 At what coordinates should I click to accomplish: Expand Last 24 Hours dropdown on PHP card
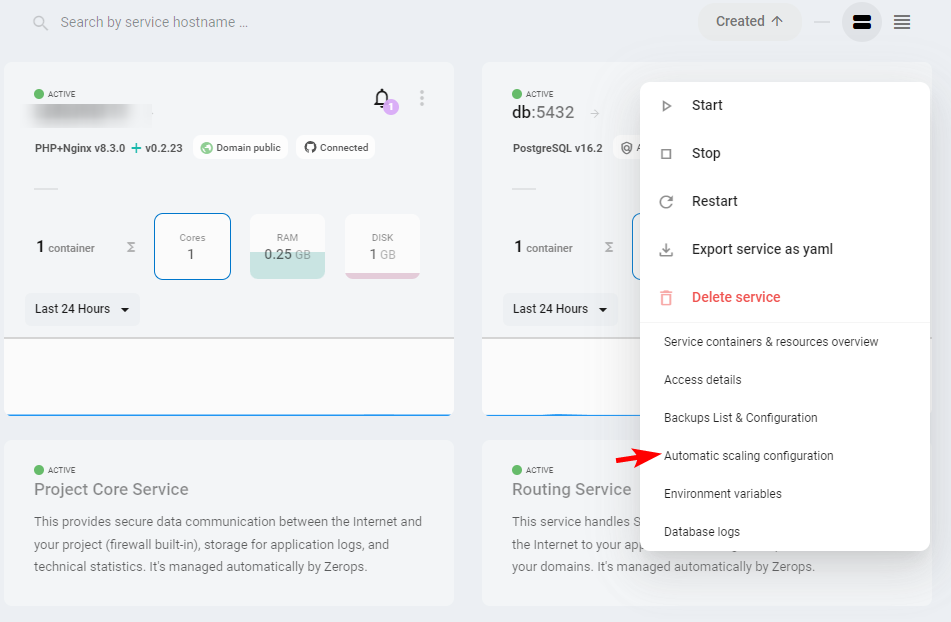(x=83, y=309)
